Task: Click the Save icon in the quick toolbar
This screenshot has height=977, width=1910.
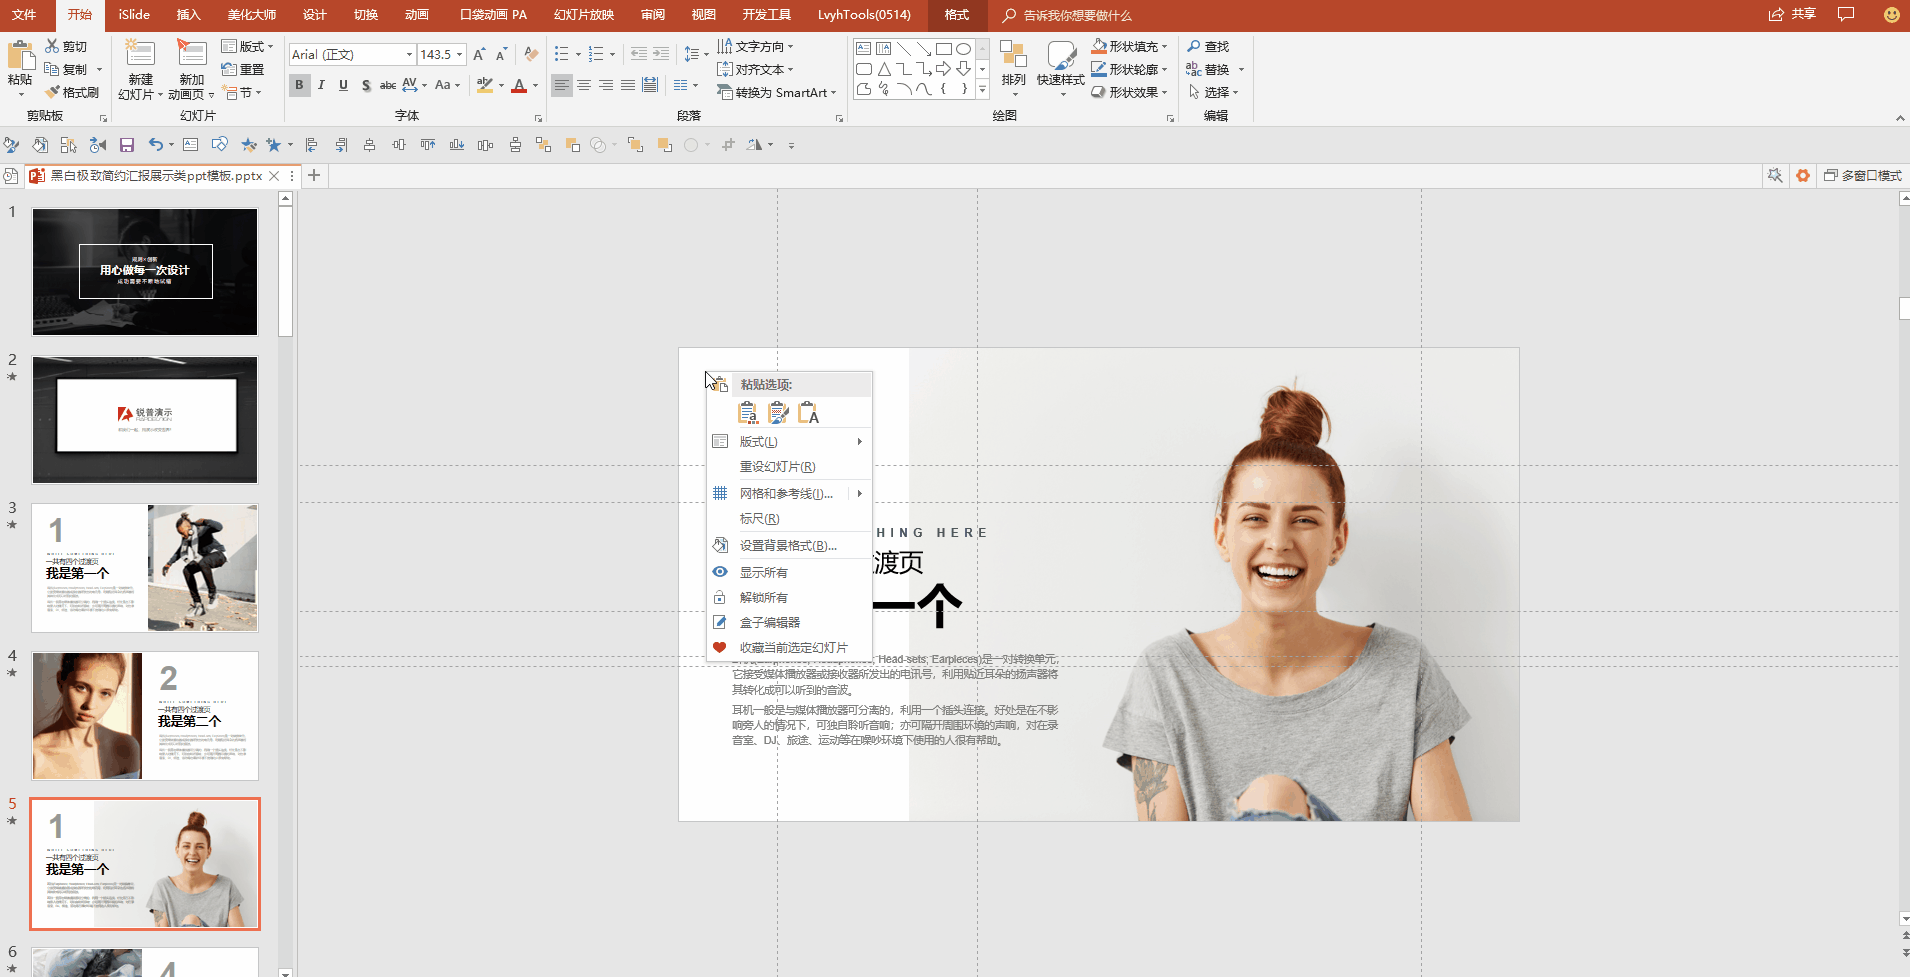Action: [127, 145]
